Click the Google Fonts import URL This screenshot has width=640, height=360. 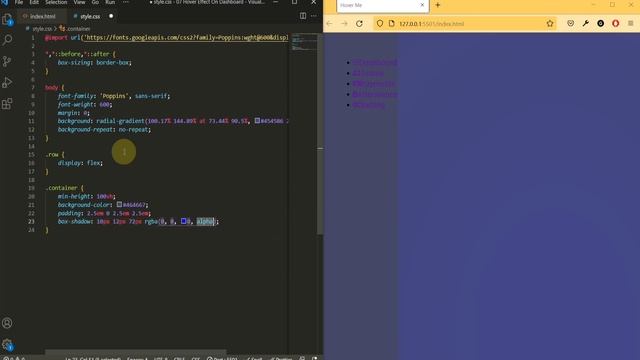coord(186,38)
